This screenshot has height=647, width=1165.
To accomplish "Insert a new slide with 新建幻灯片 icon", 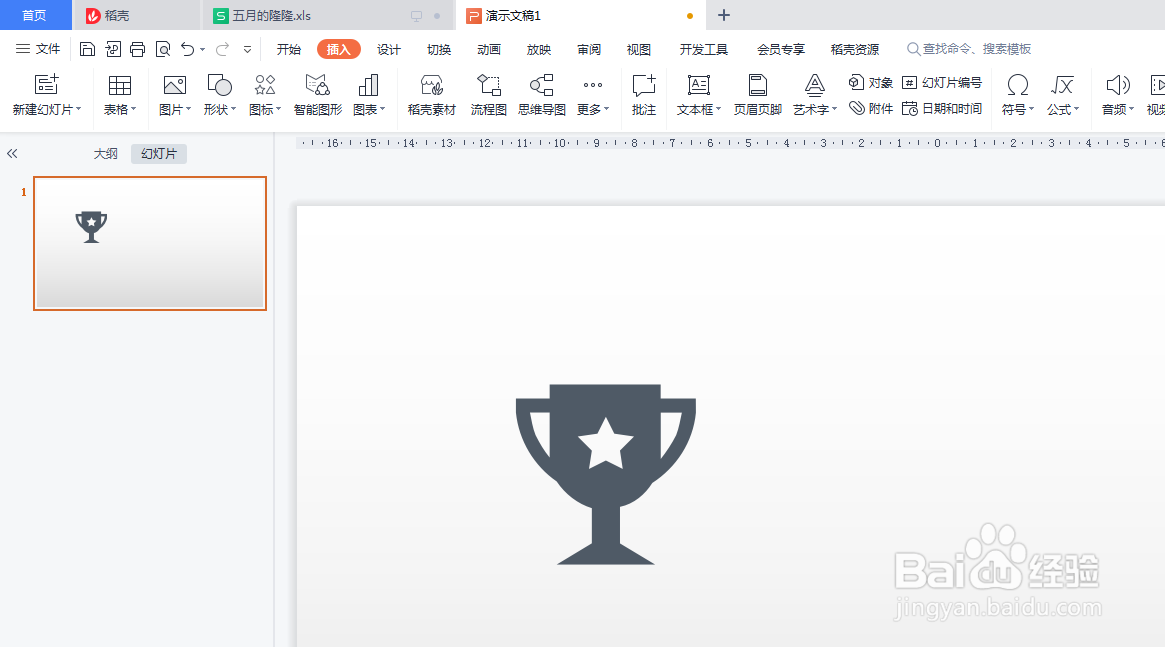I will coord(46,85).
